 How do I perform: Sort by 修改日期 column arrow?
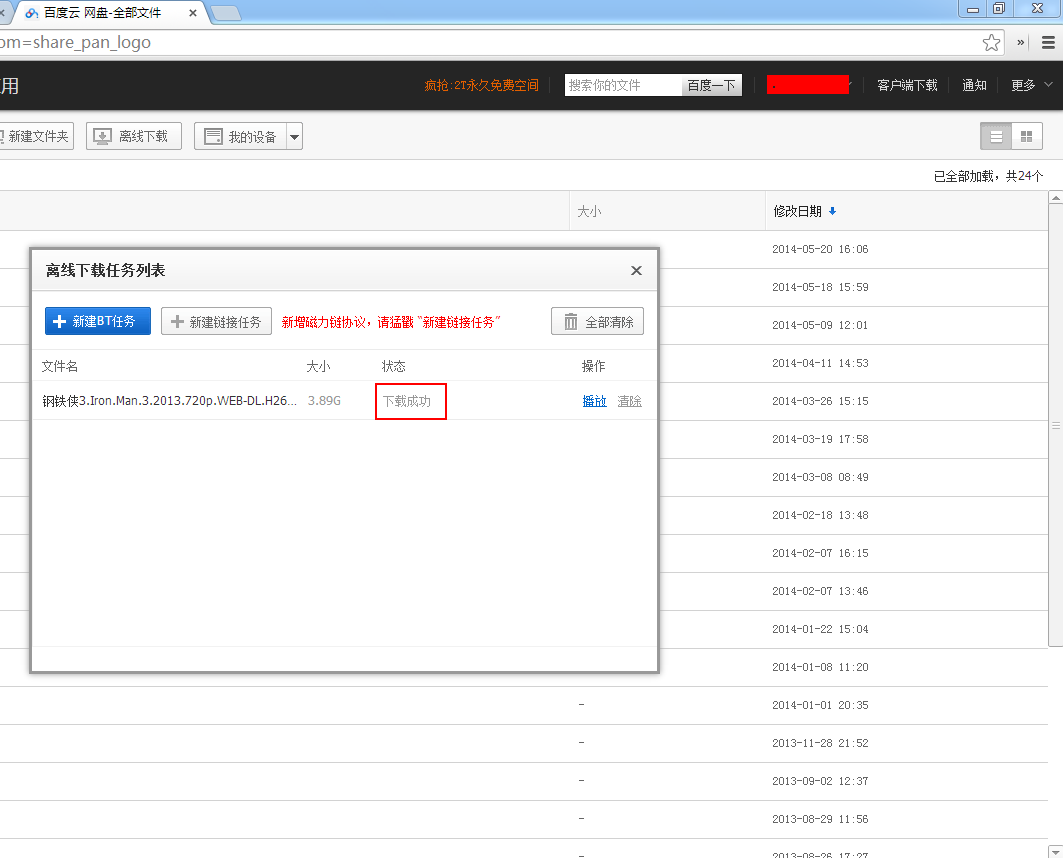[833, 211]
